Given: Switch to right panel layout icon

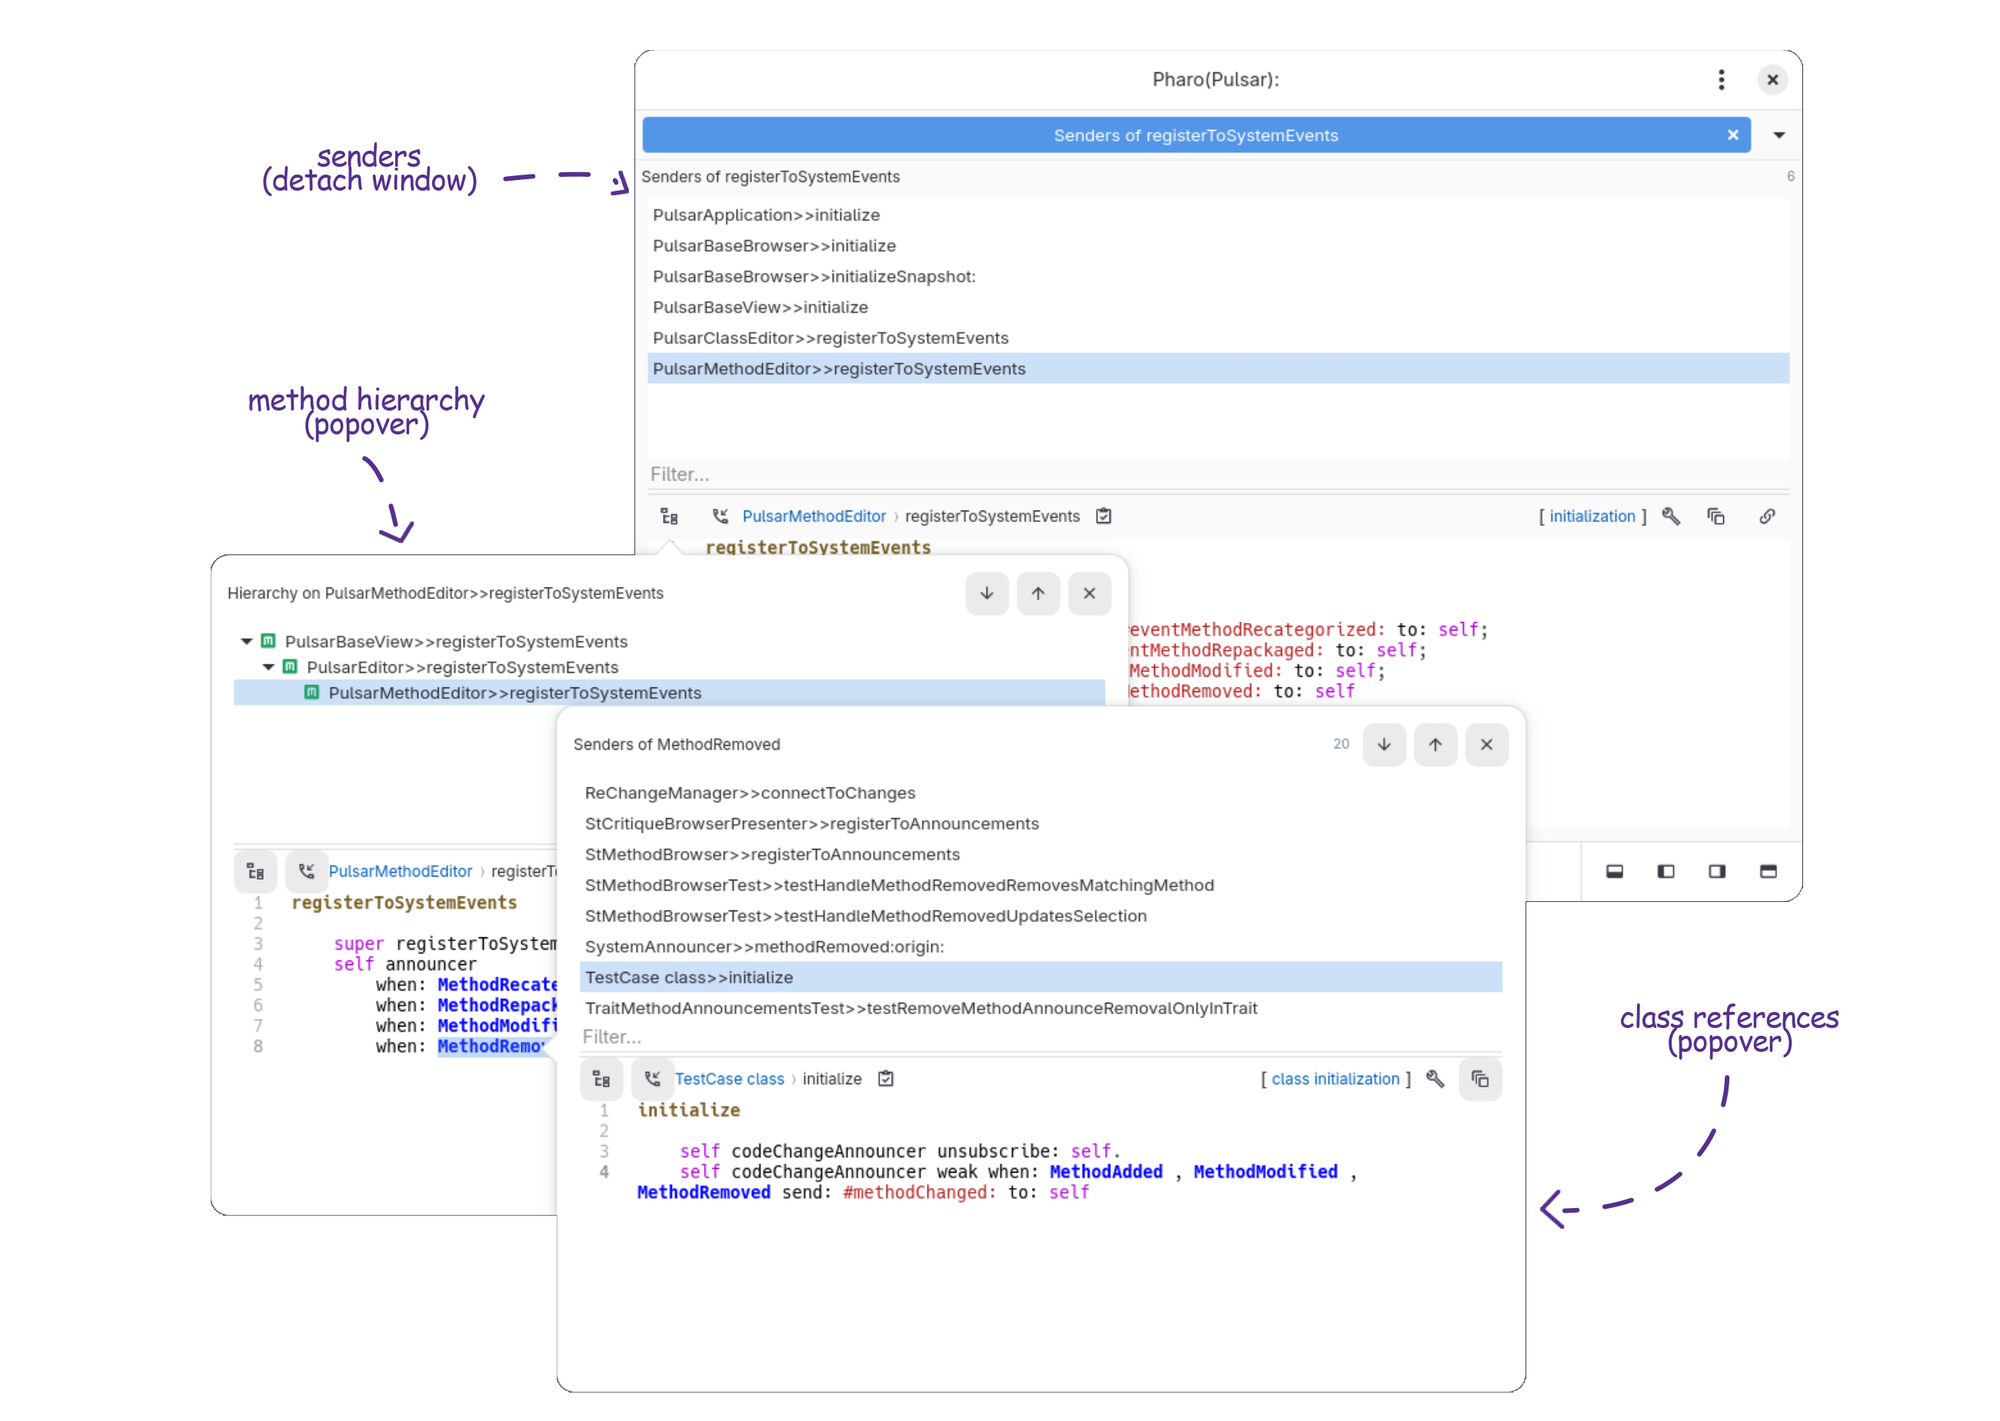Looking at the screenshot, I should (1717, 872).
